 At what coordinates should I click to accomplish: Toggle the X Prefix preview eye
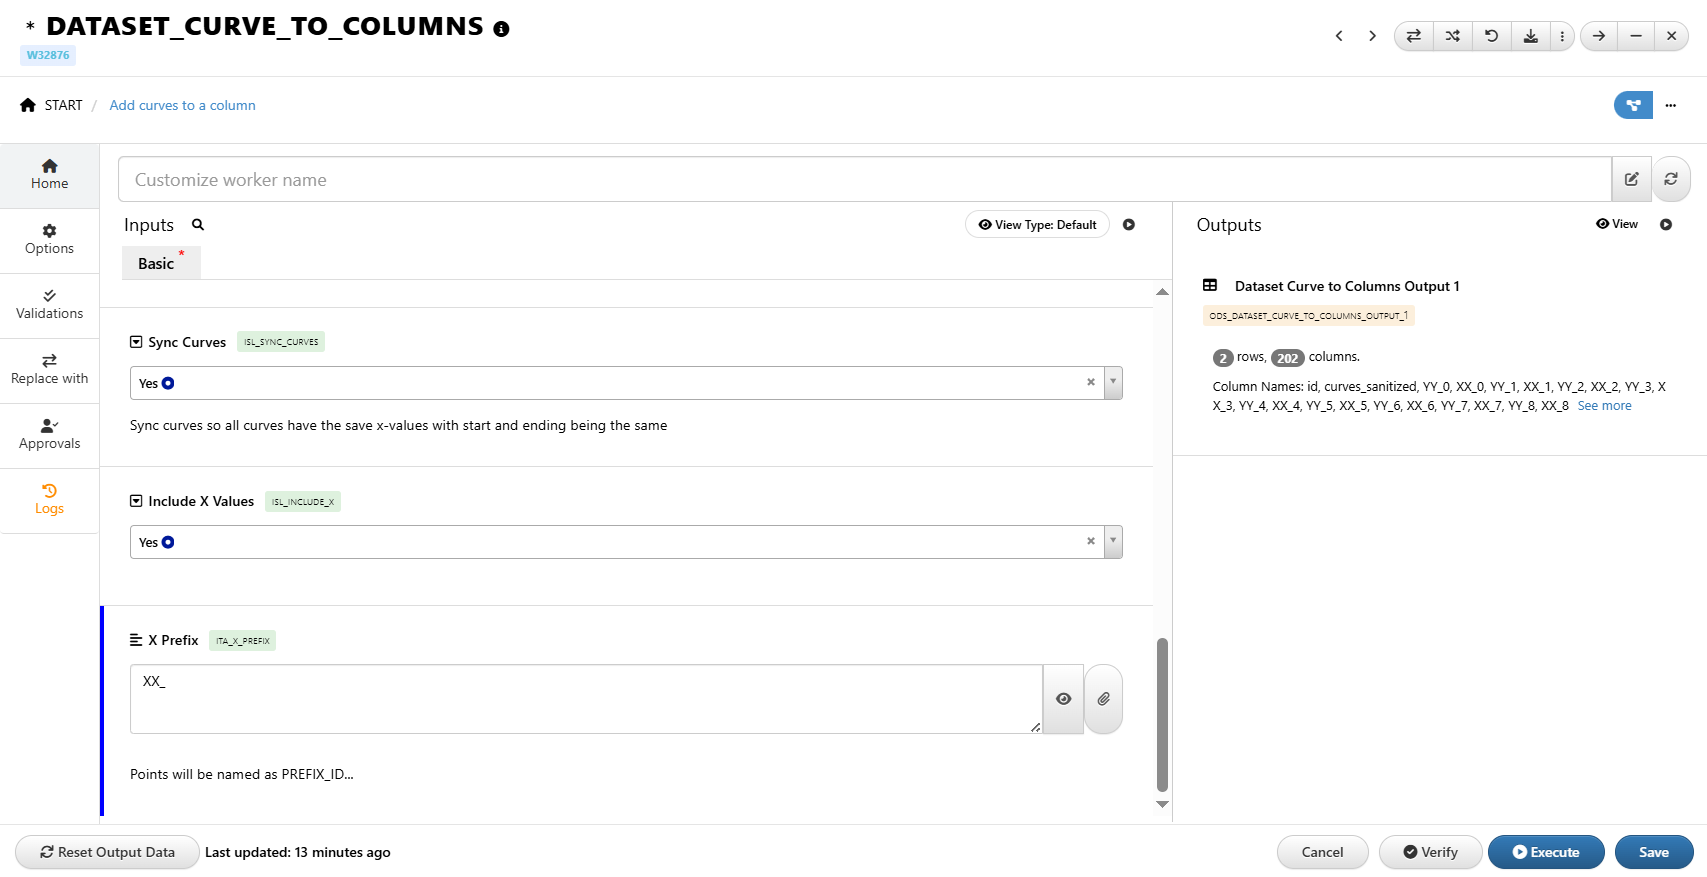(1063, 699)
